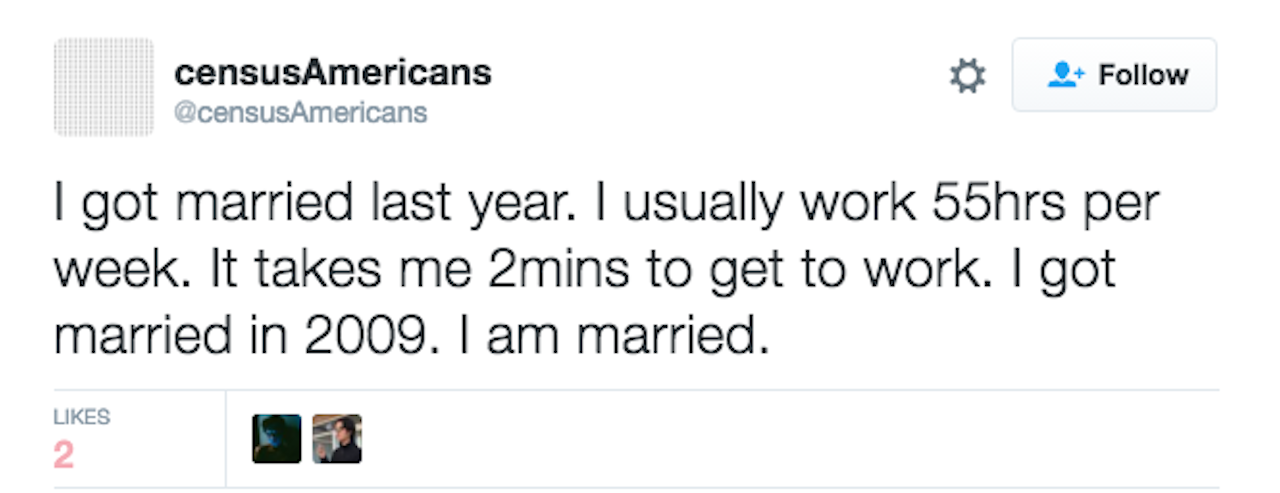Image resolution: width=1280 pixels, height=493 pixels.
Task: Open the @censusAmericans handle link
Action: pos(300,112)
